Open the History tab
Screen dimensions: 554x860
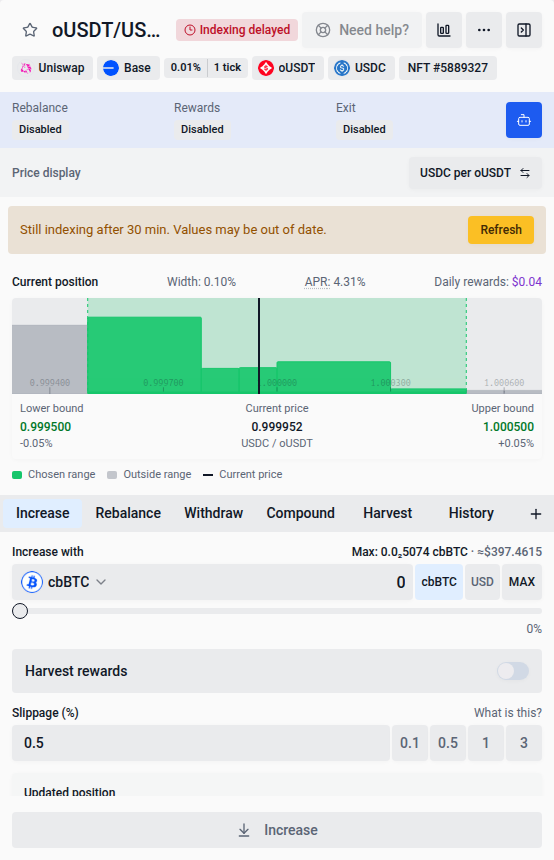[471, 513]
